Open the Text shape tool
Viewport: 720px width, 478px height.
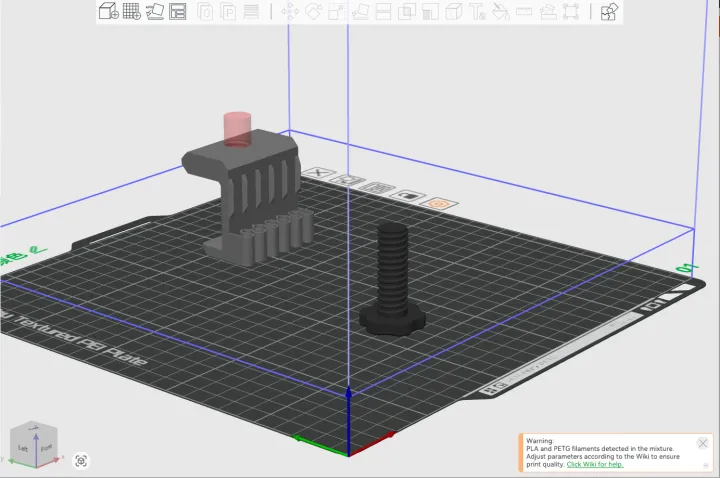477,11
